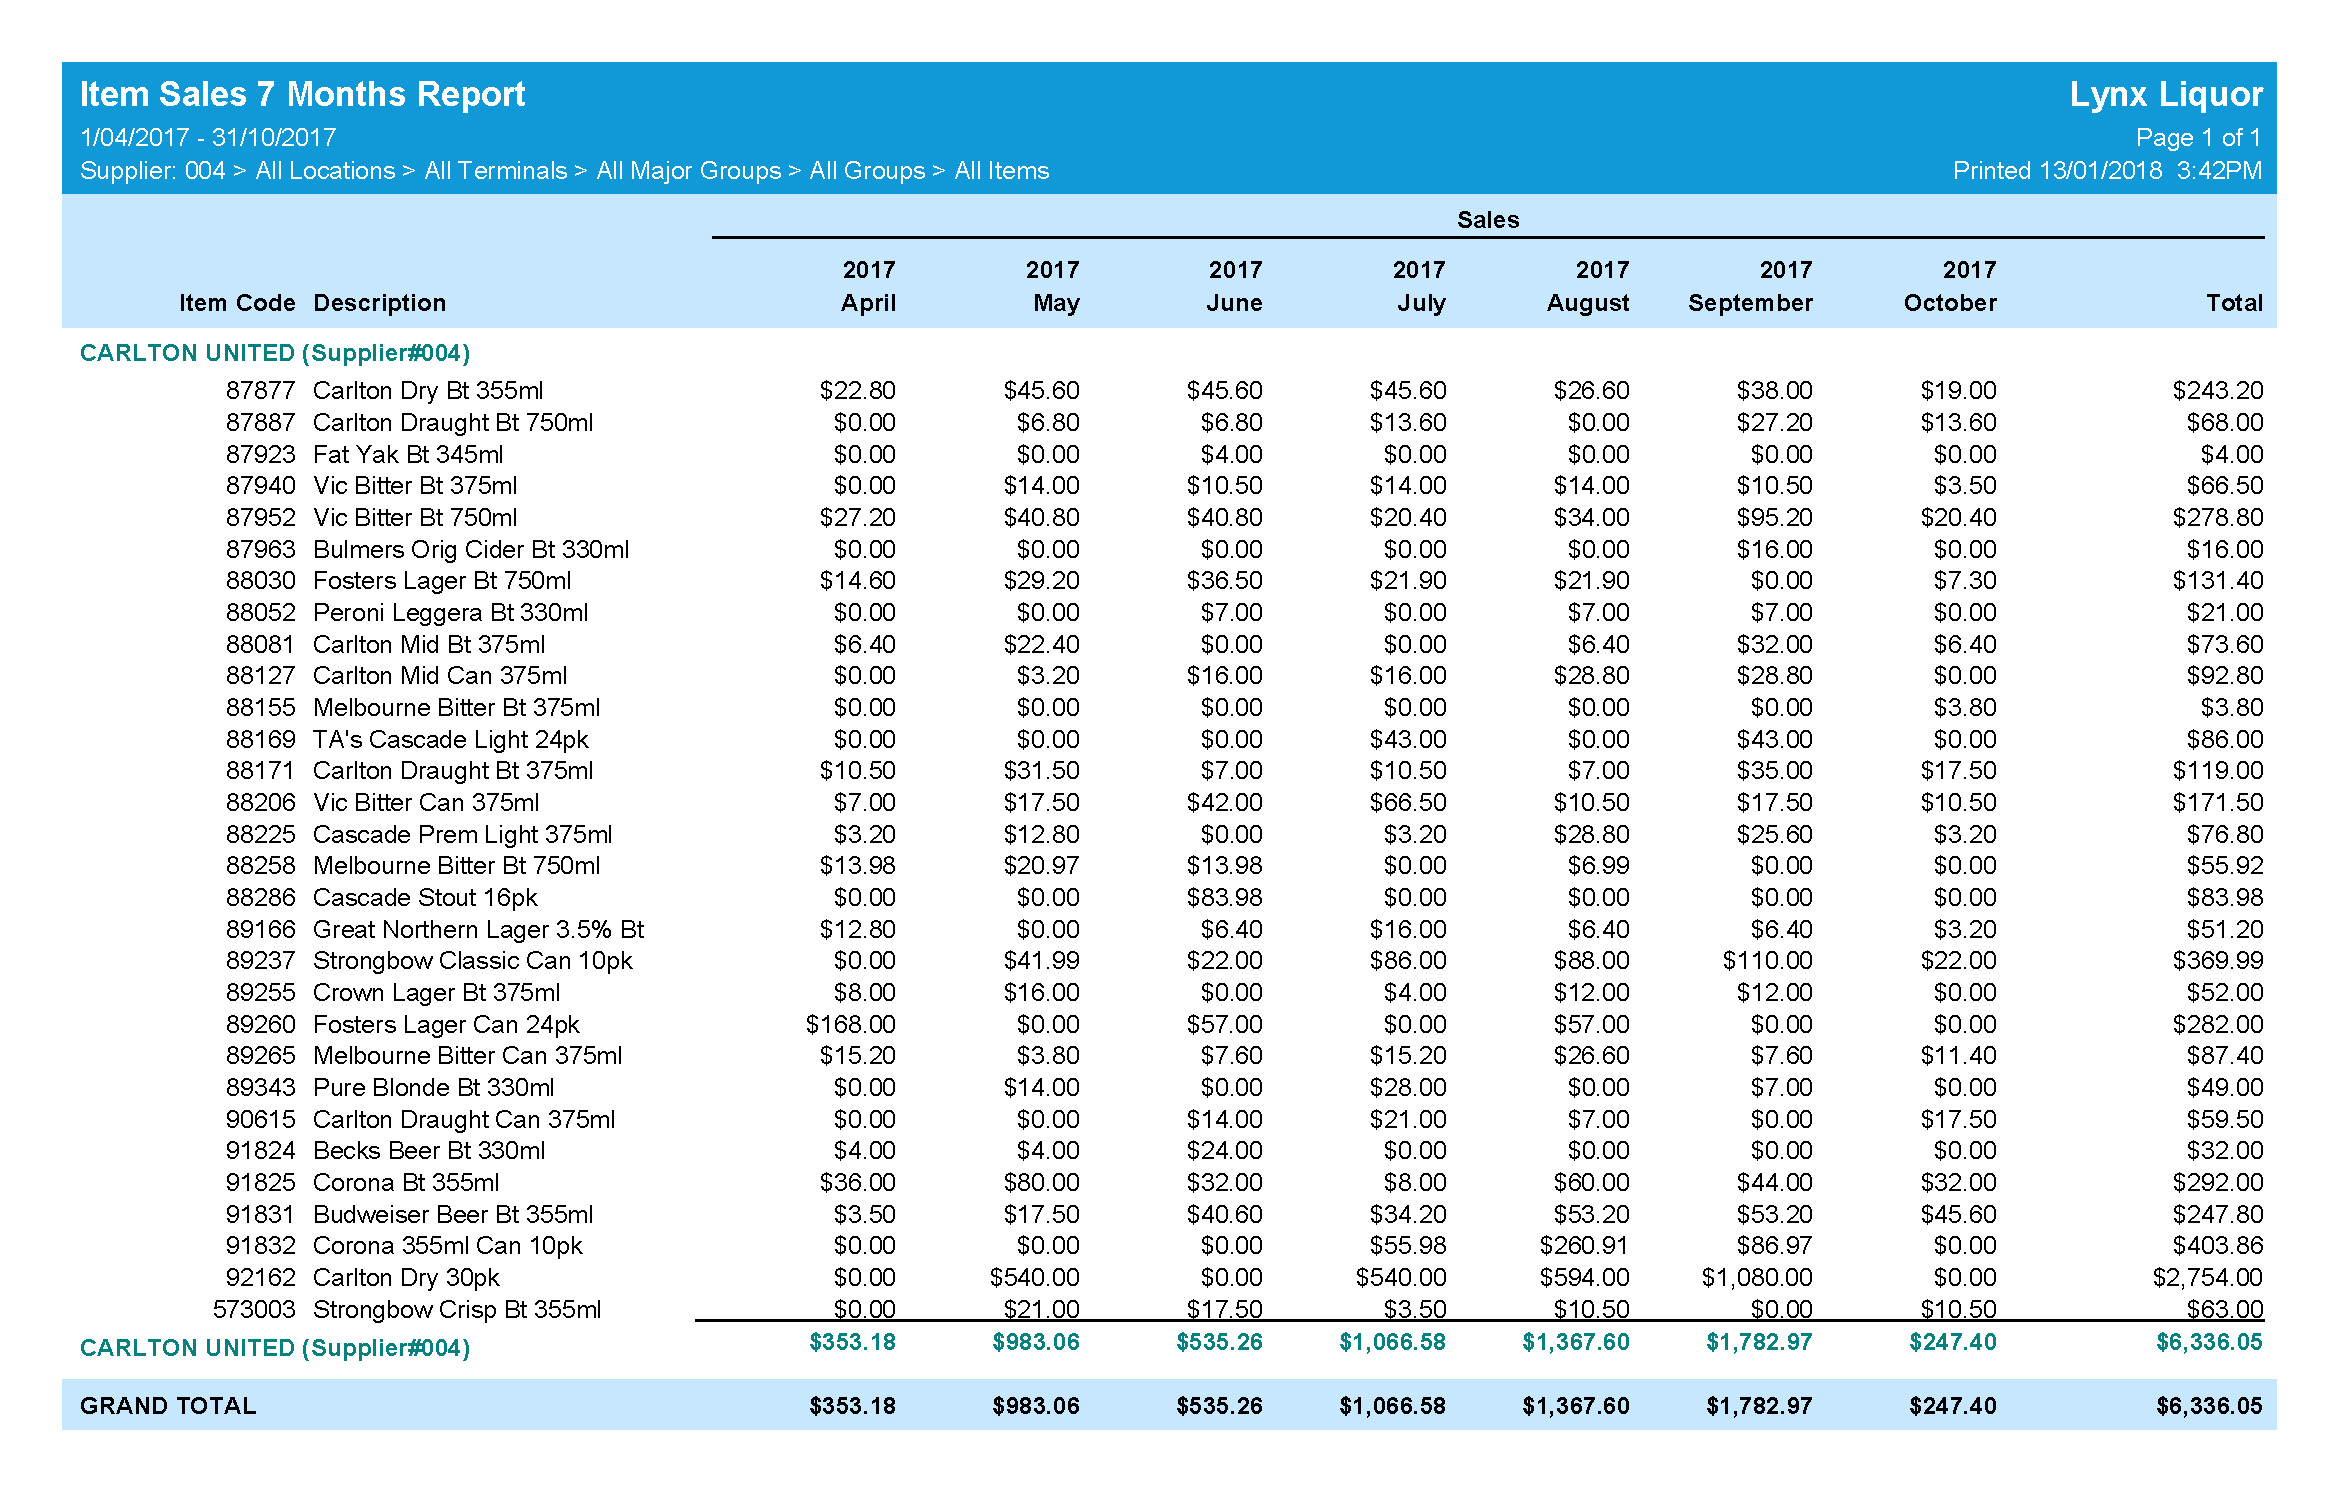Select the Peroni Leggera Bt 330ml row
The width and height of the screenshot is (2337, 1500).
coord(450,612)
